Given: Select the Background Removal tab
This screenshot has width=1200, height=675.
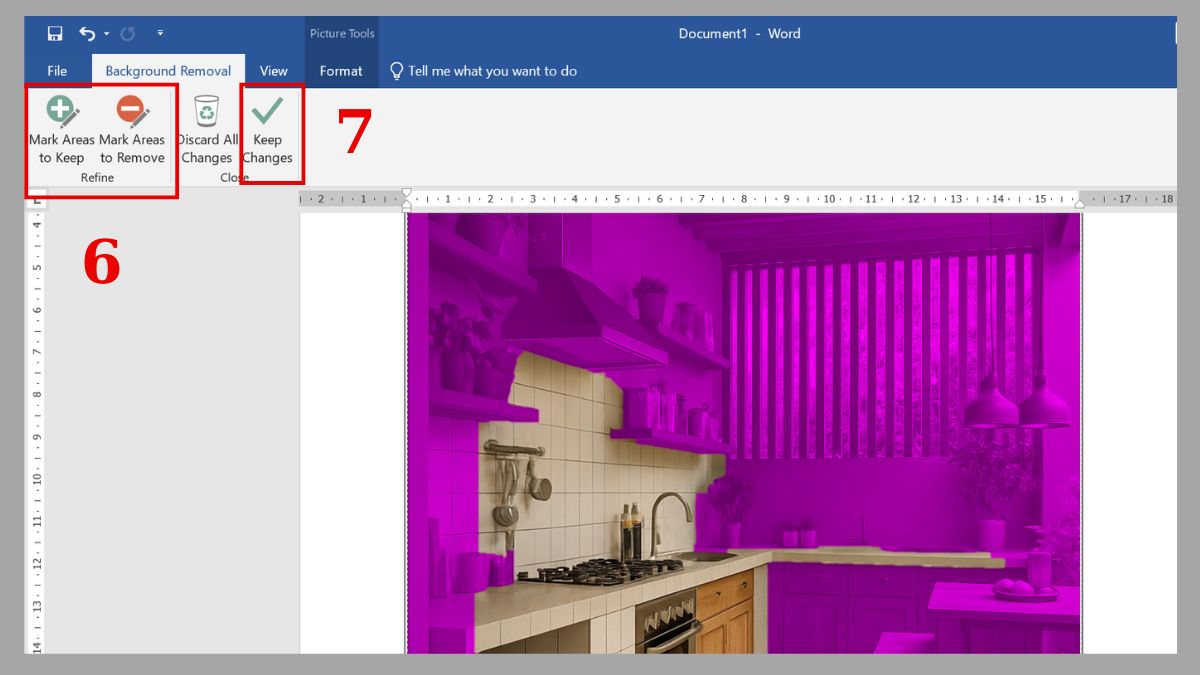Looking at the screenshot, I should (x=167, y=71).
